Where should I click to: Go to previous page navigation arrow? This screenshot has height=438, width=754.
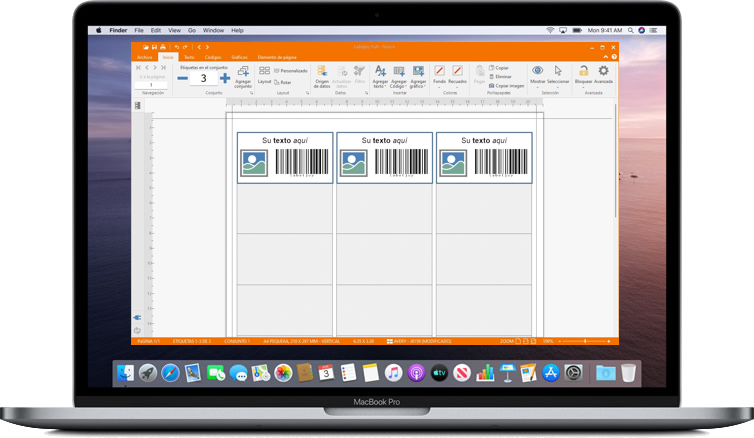click(147, 68)
